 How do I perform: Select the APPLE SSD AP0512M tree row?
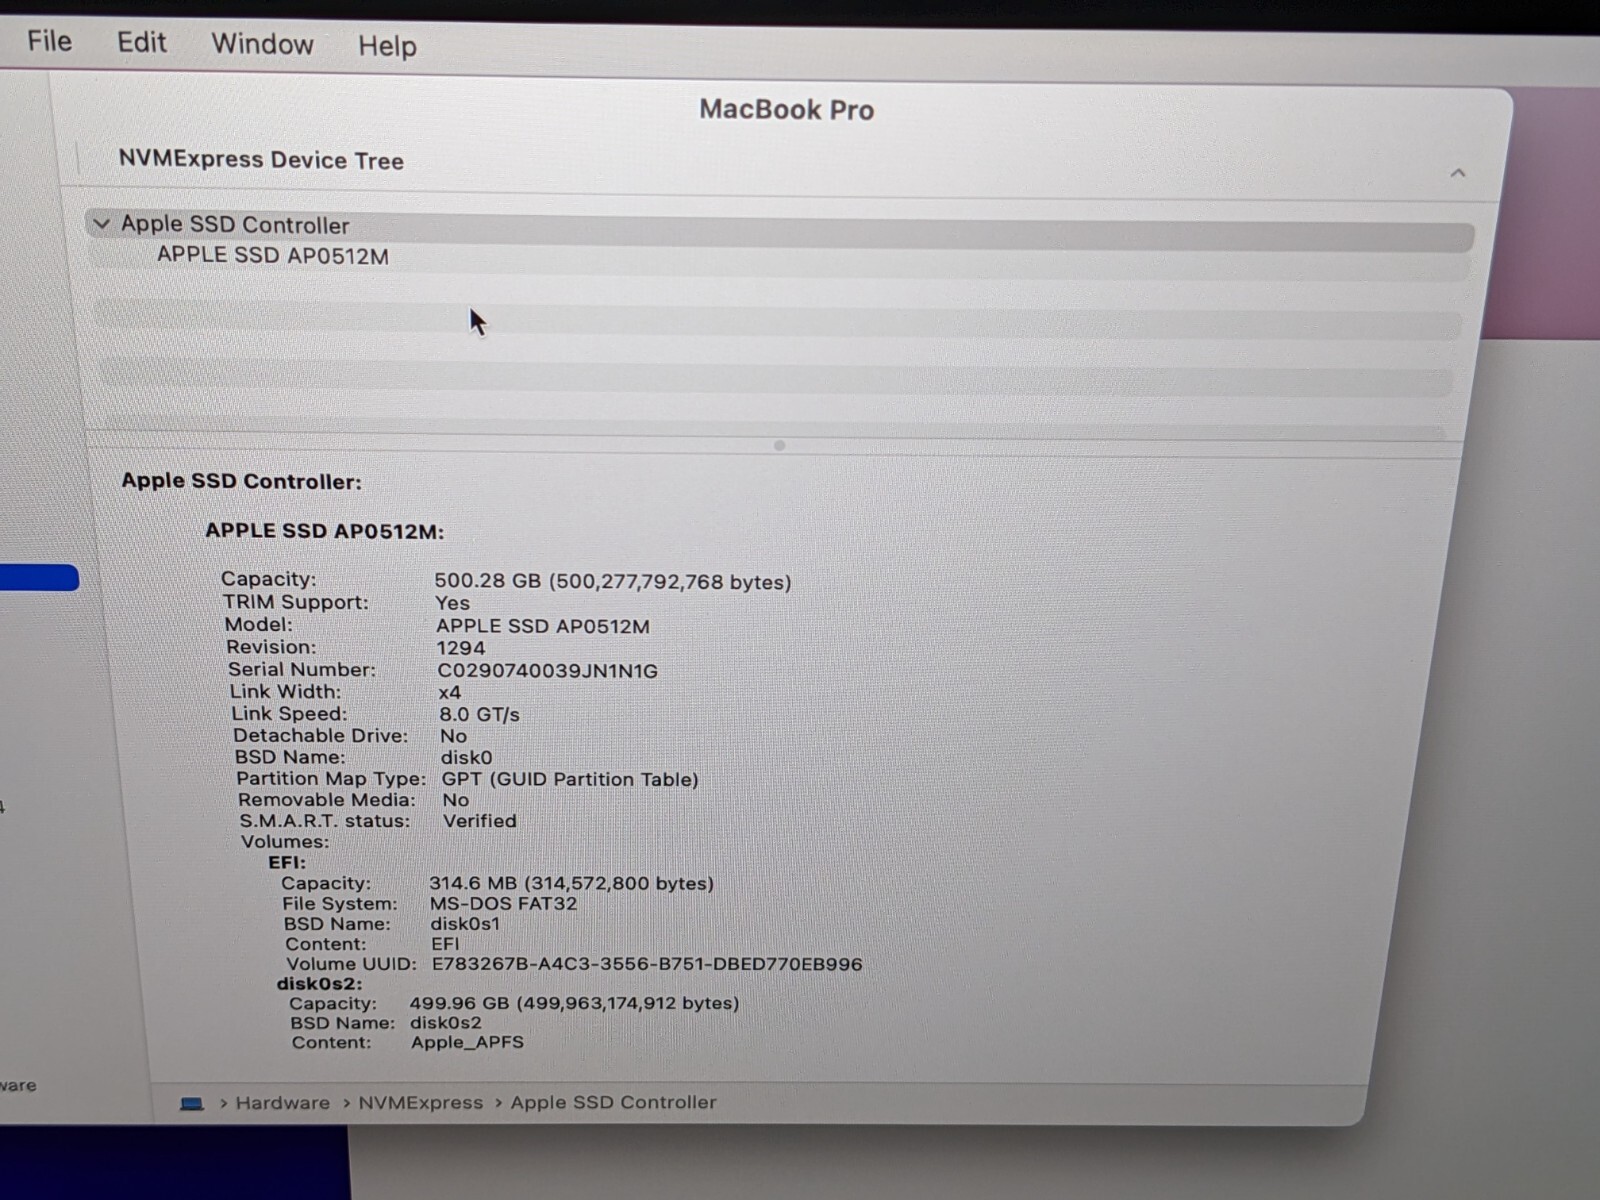click(x=780, y=260)
